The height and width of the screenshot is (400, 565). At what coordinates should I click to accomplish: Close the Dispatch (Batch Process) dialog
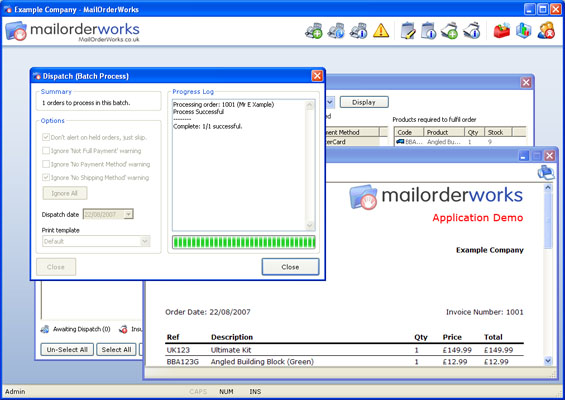point(317,76)
